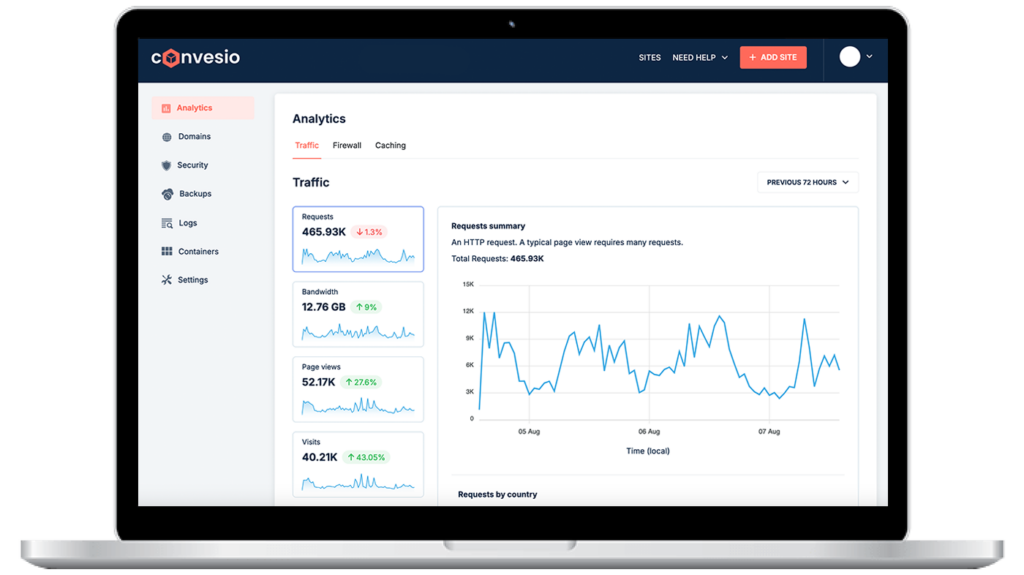Click the 27.6% increase badge
The image size is (1024, 575).
click(361, 382)
